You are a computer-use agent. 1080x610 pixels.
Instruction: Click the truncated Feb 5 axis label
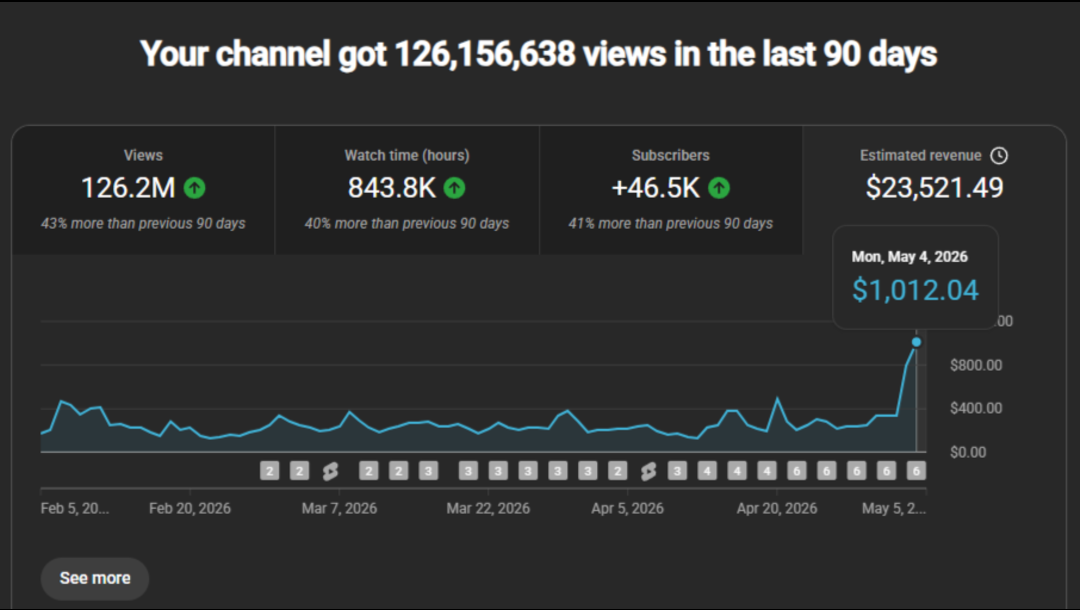74,509
